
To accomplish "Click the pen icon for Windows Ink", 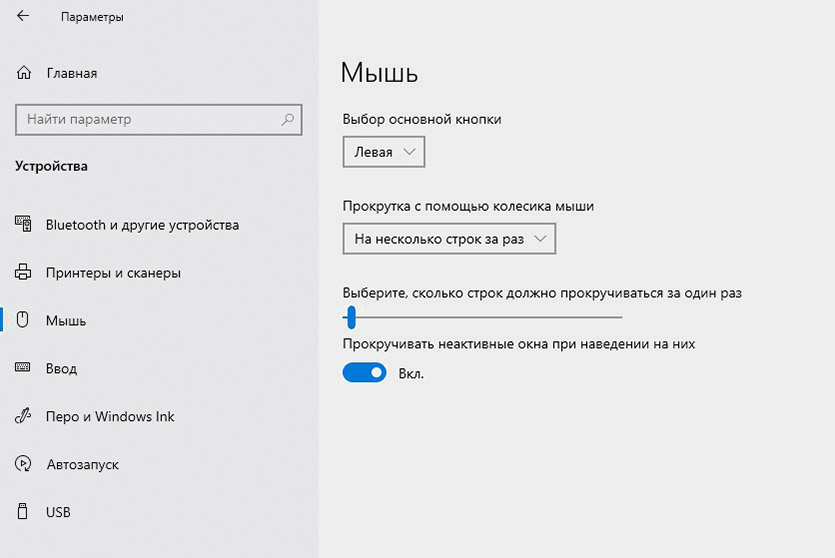I will [24, 417].
